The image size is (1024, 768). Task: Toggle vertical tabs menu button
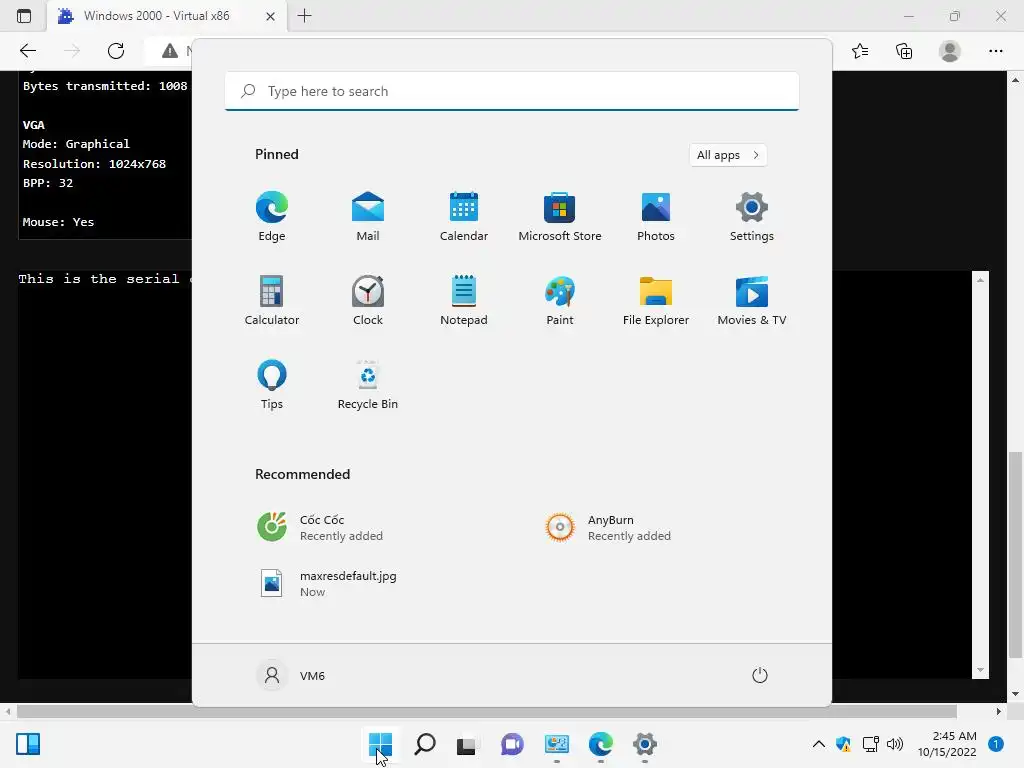coord(24,16)
